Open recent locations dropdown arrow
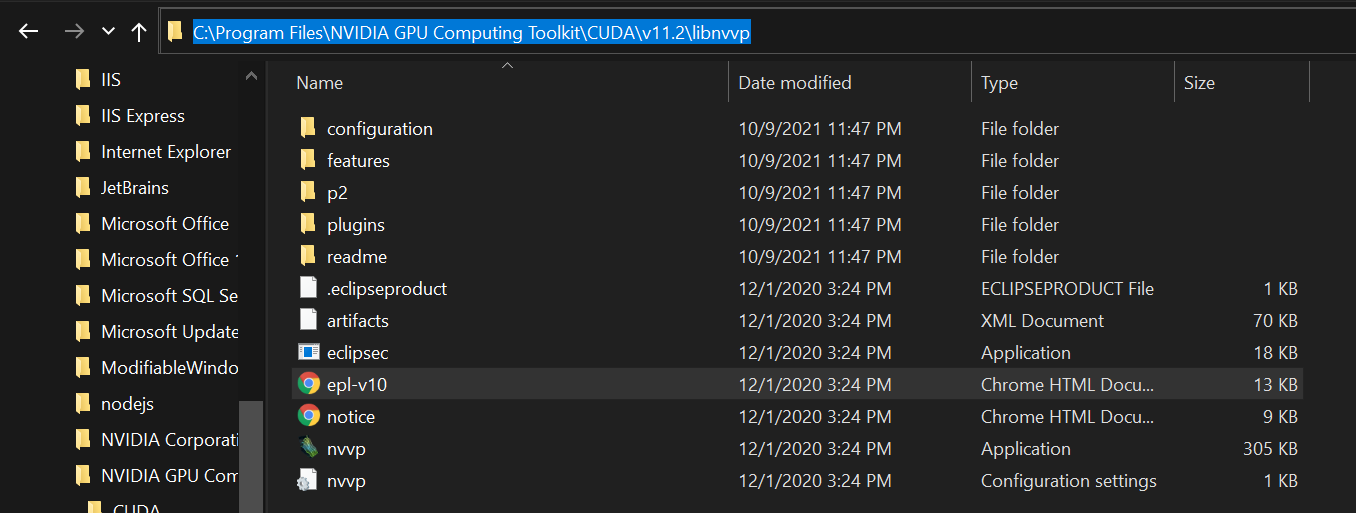The image size is (1356, 513). [x=108, y=32]
